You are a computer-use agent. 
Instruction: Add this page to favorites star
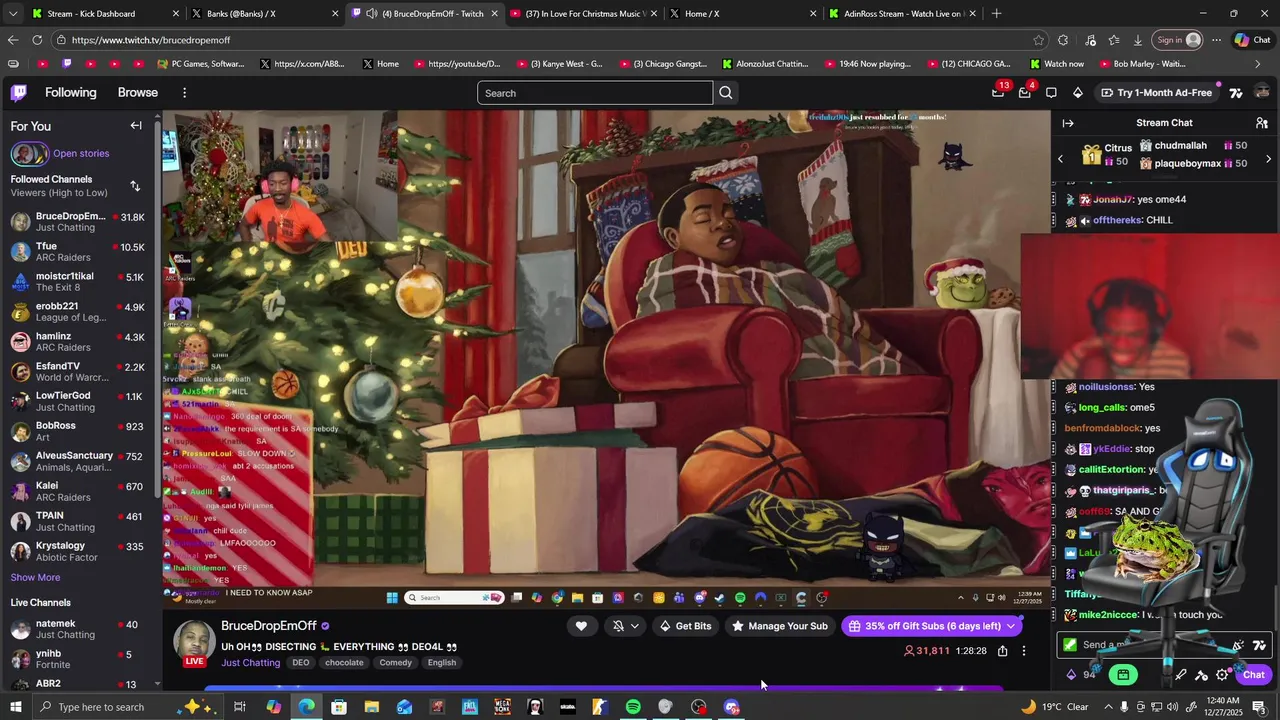[1039, 40]
